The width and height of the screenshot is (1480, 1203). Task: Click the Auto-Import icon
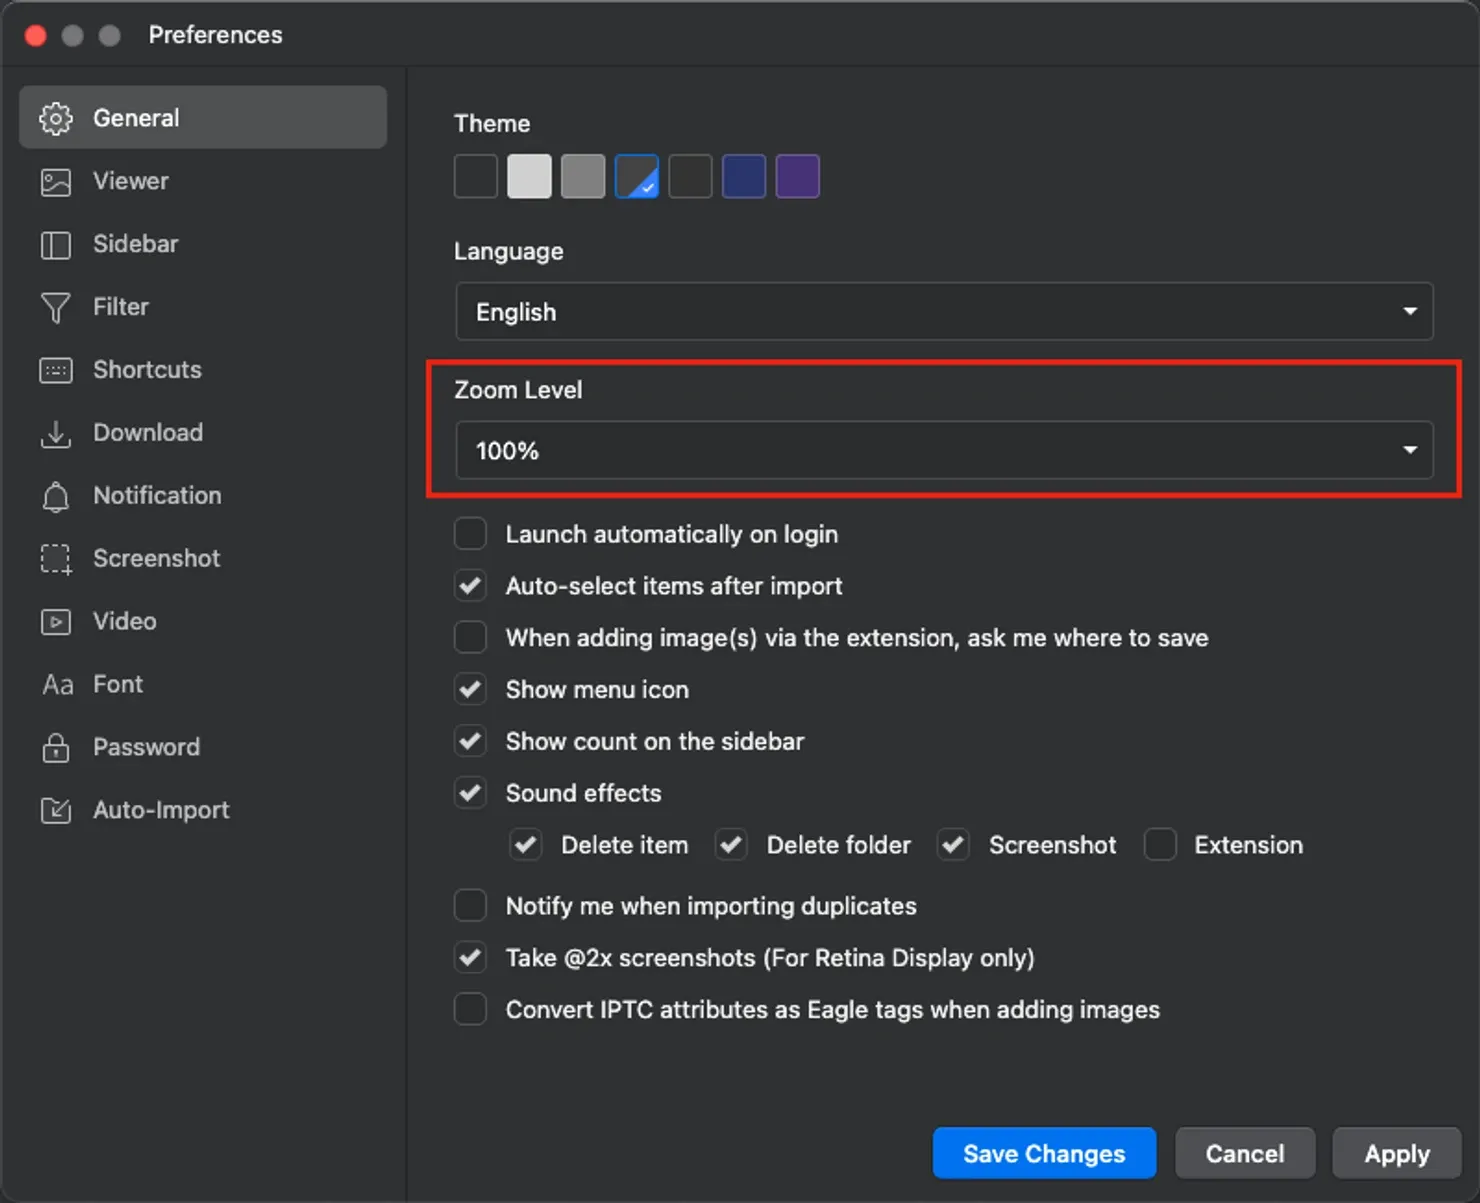(56, 810)
